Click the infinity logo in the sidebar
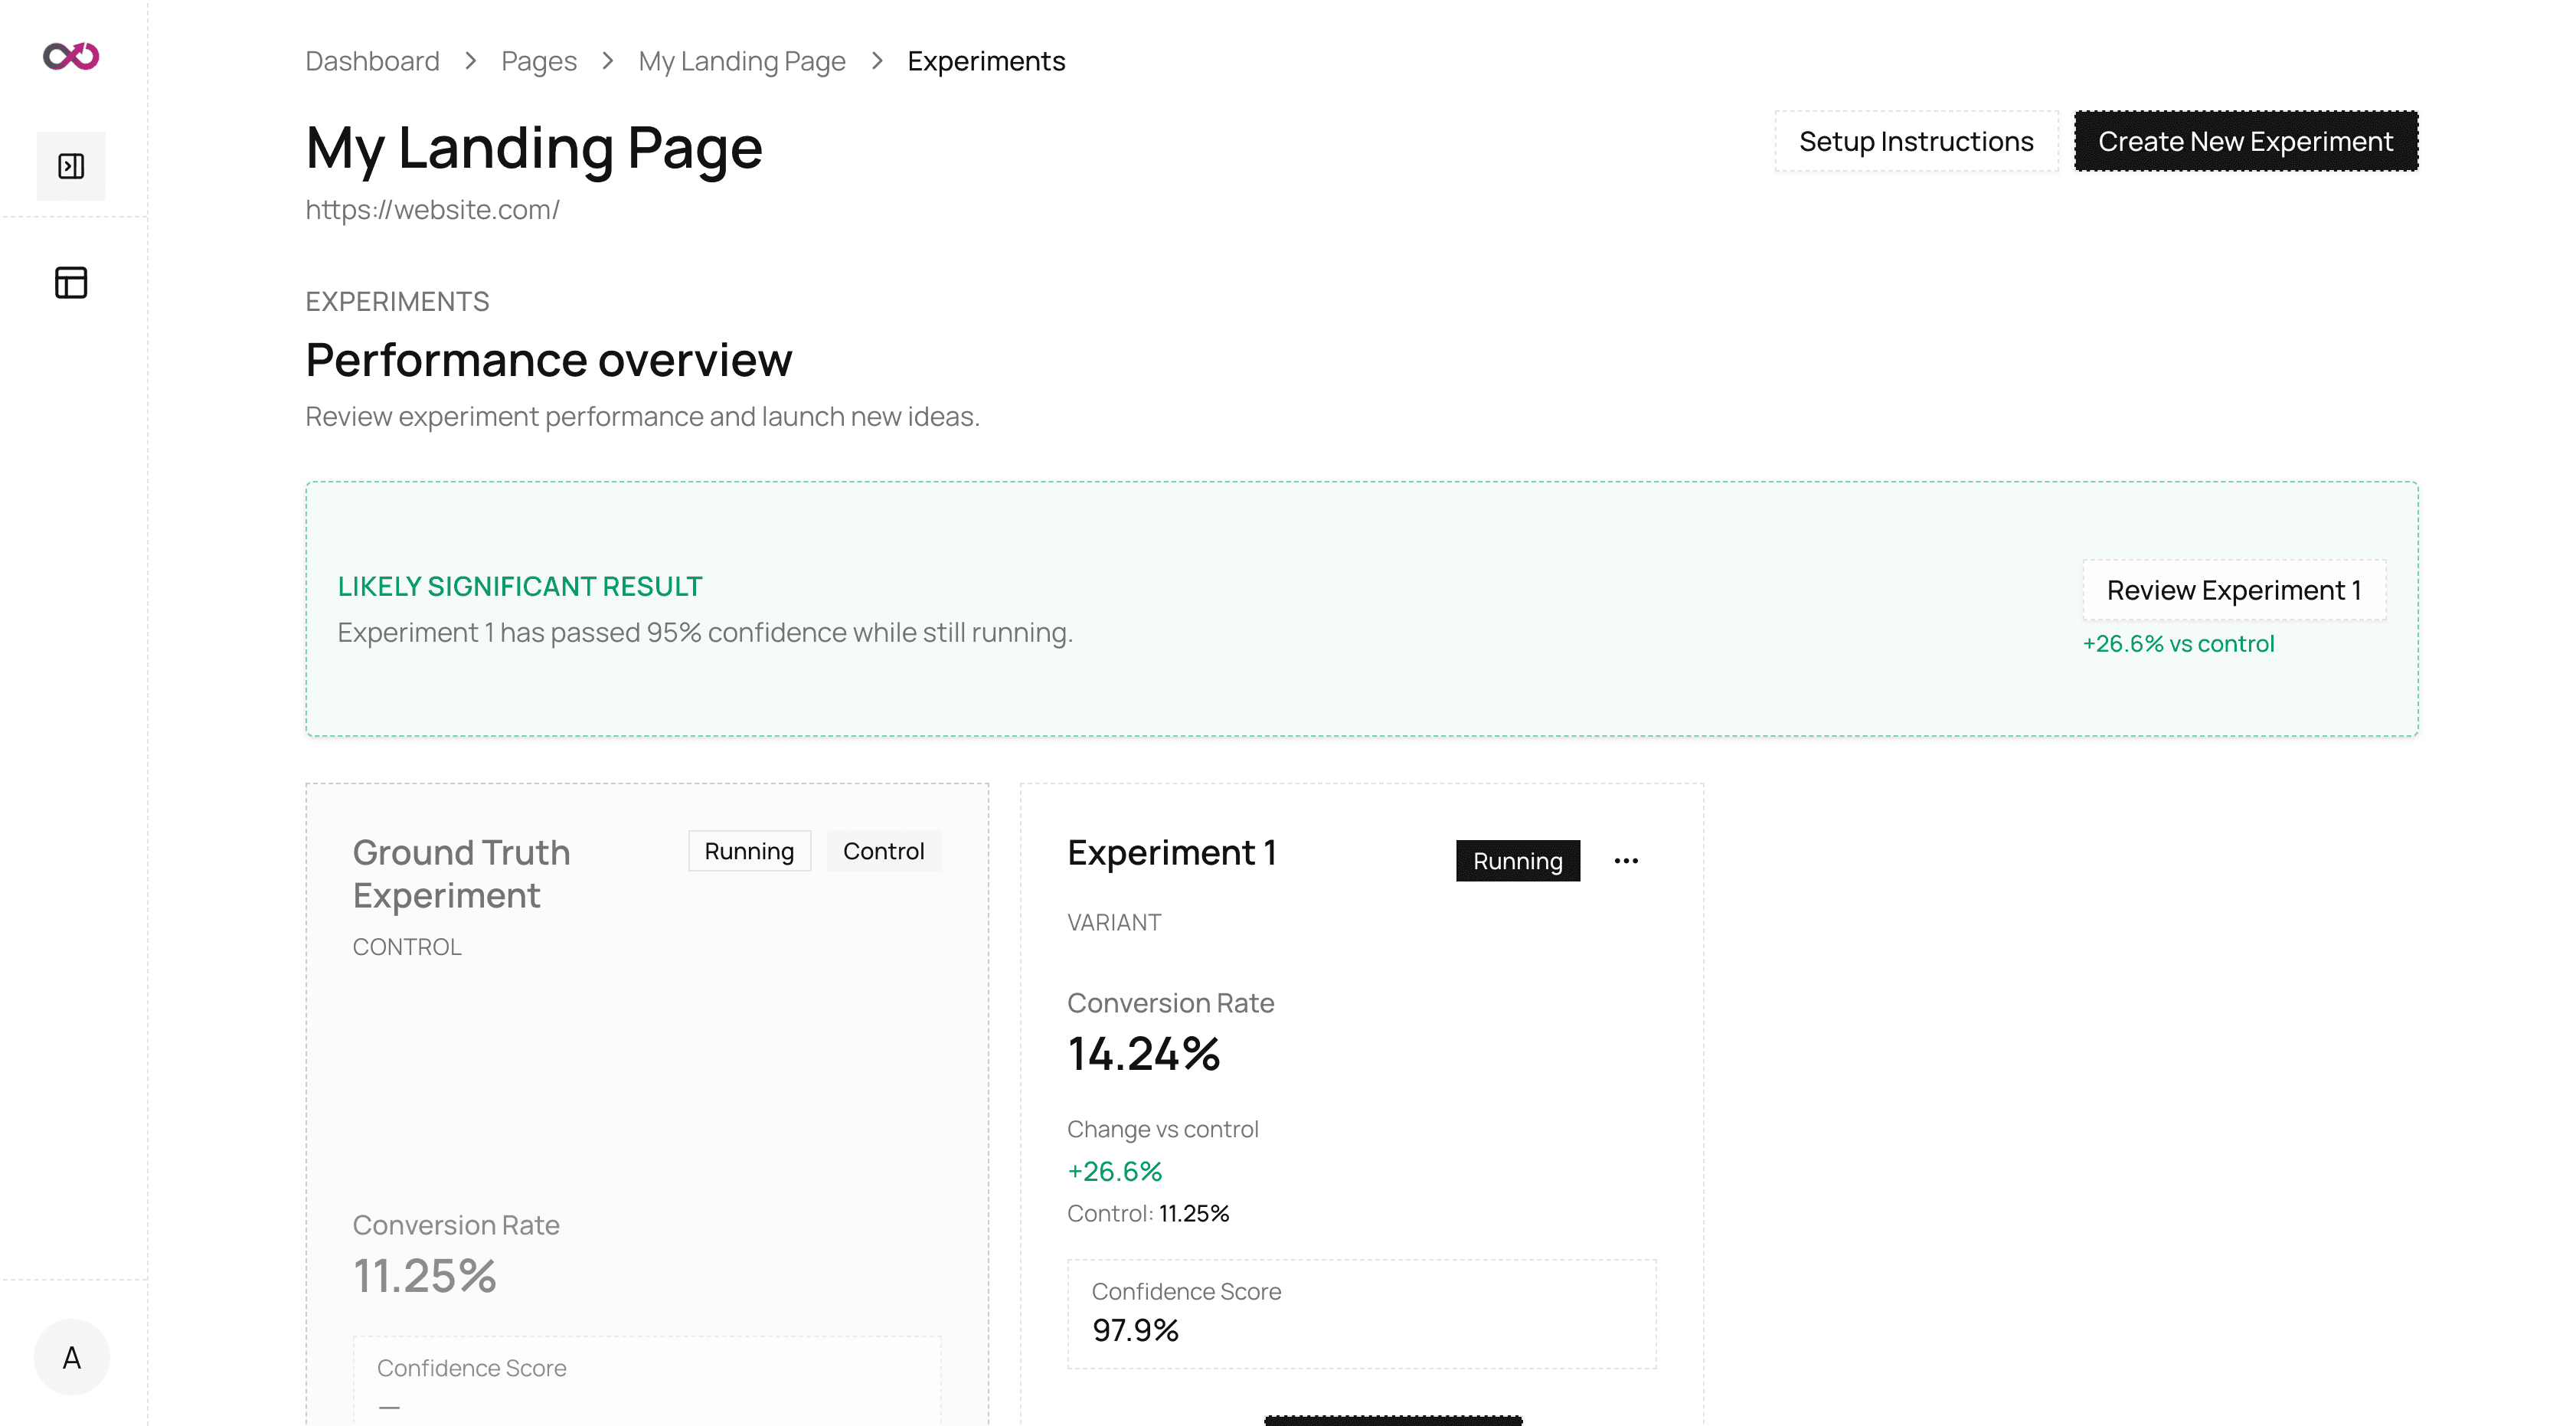Image resolution: width=2576 pixels, height=1426 pixels. click(x=71, y=57)
